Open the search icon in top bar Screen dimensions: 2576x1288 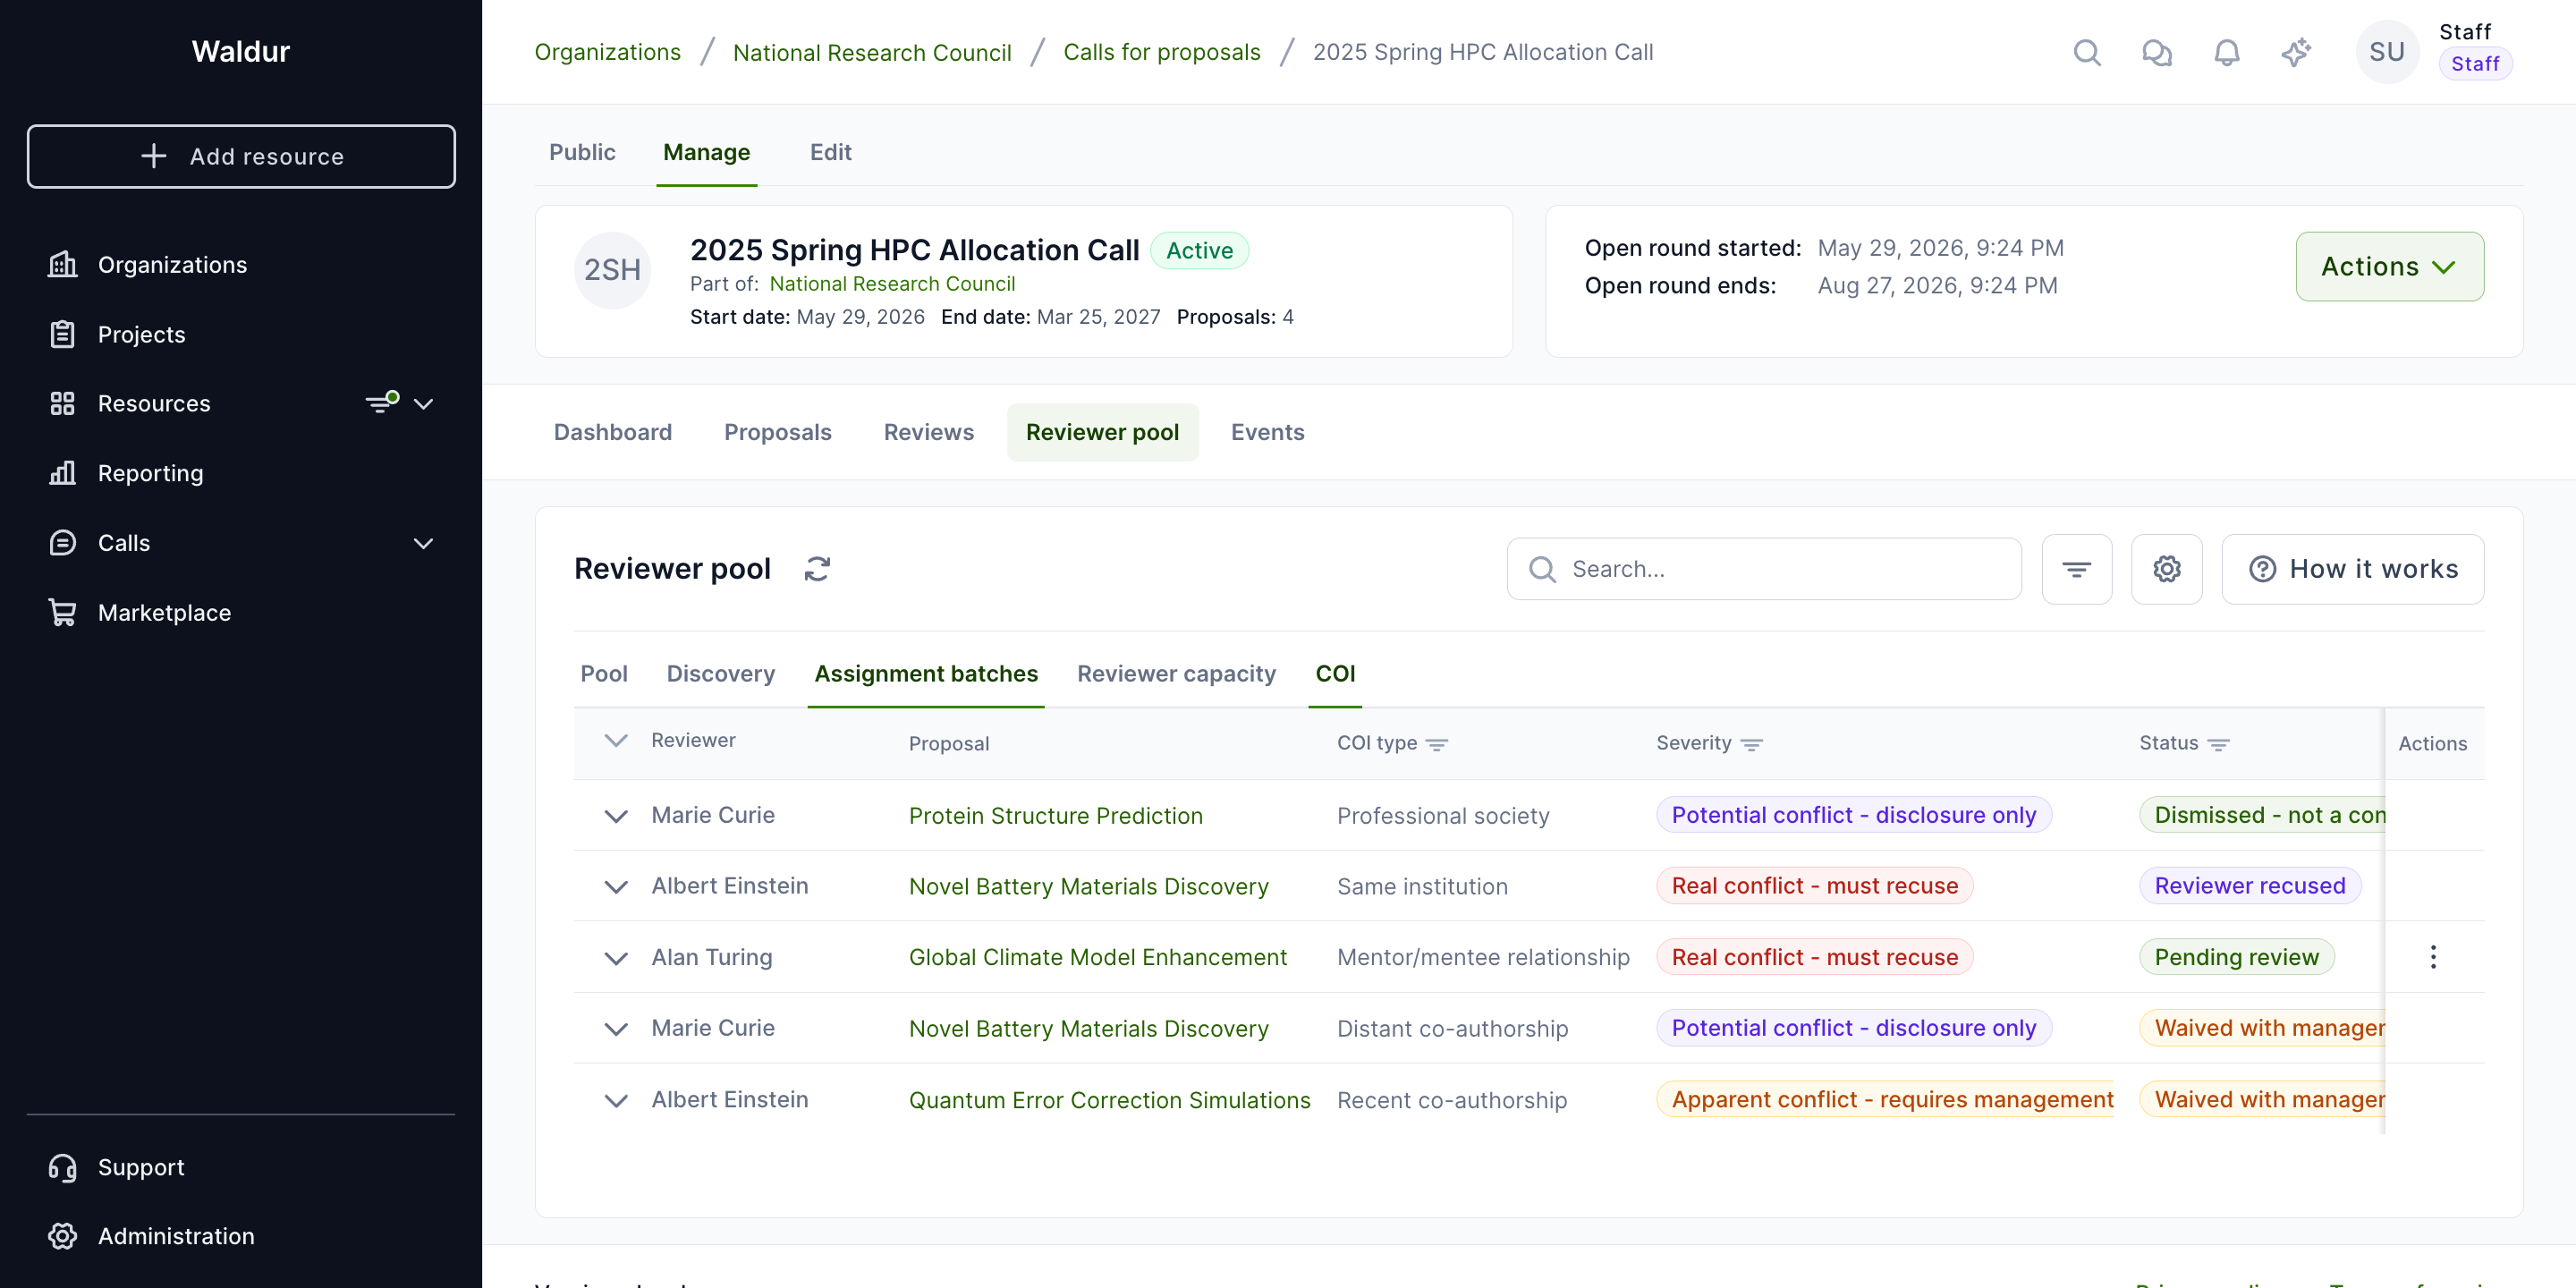click(2086, 52)
